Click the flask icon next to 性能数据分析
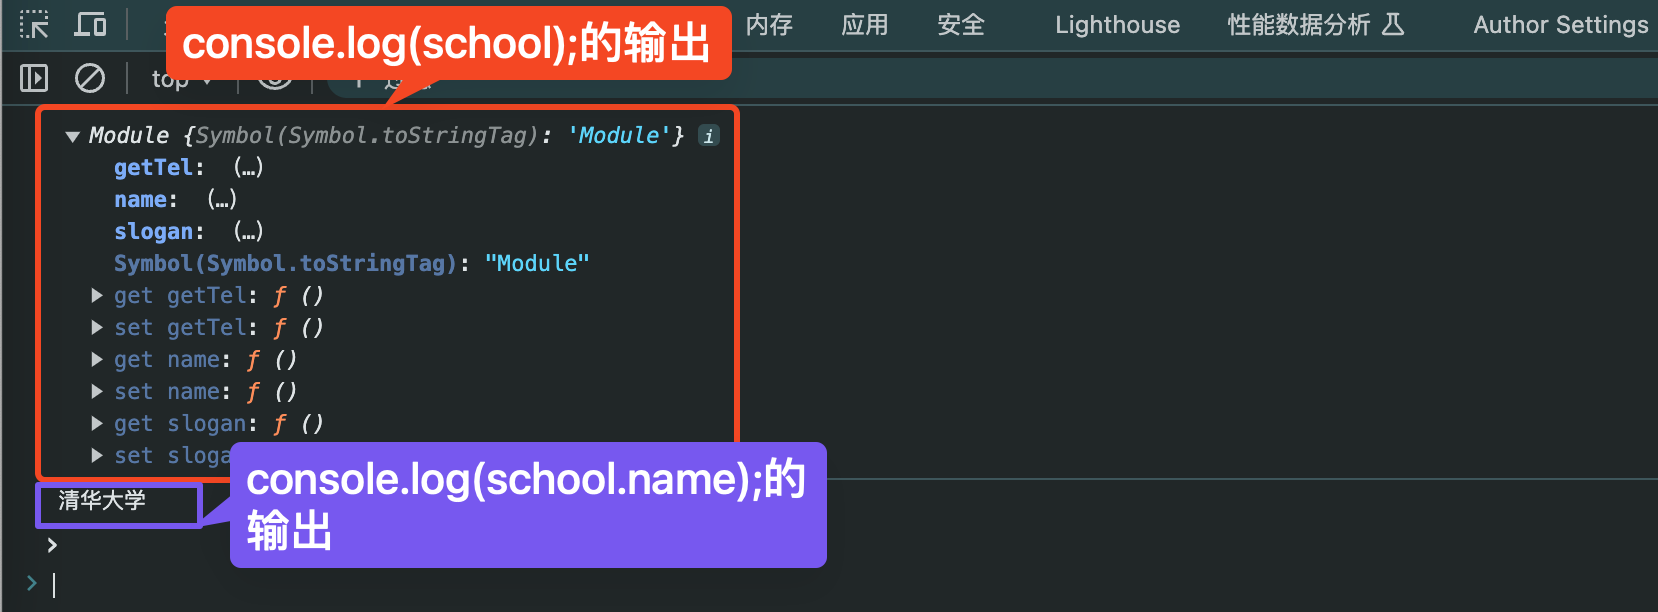The image size is (1658, 612). point(1393,25)
